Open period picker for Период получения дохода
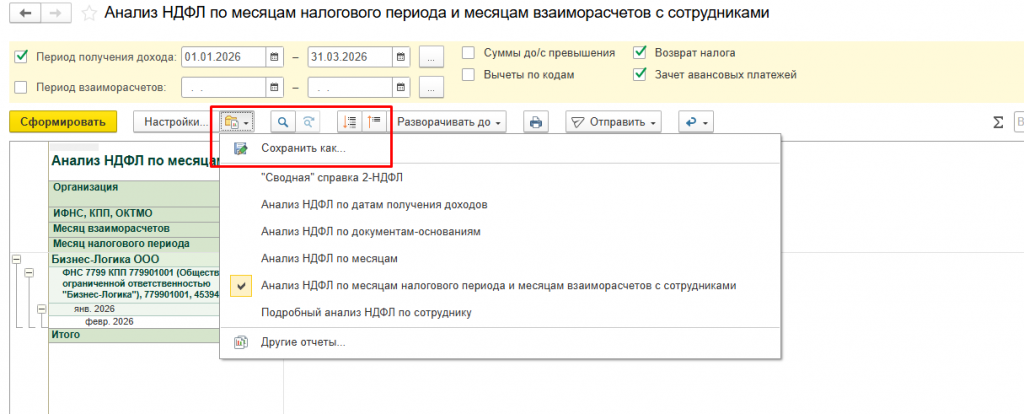1024x414 pixels. [431, 57]
